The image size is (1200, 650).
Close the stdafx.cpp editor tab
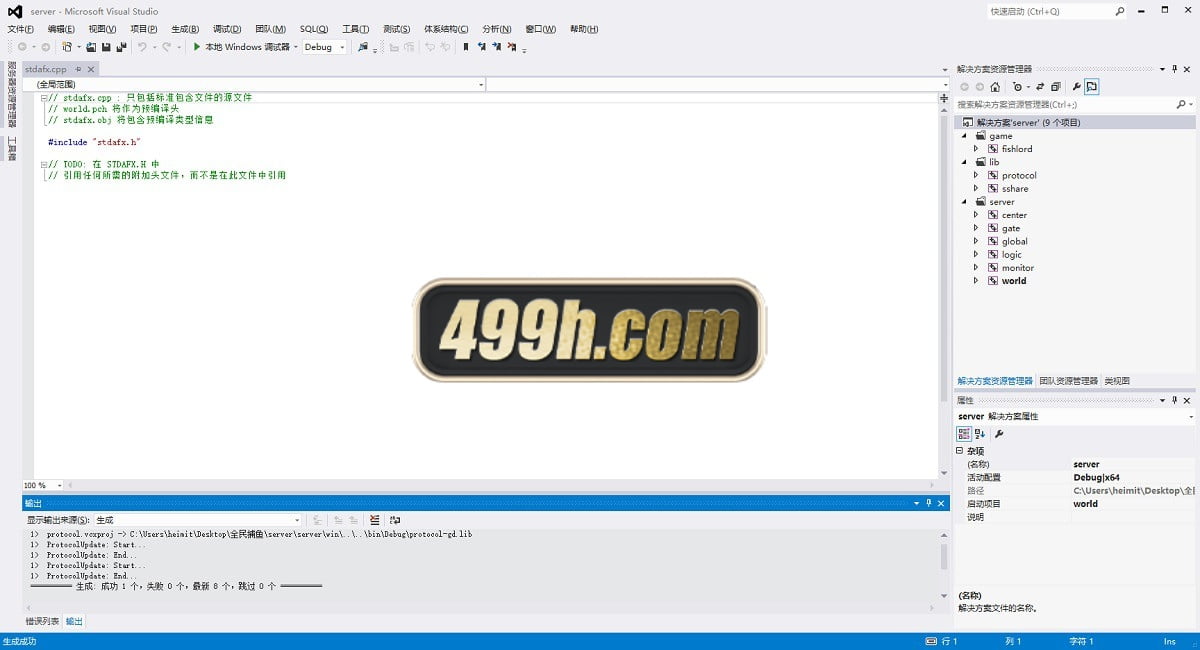click(91, 69)
